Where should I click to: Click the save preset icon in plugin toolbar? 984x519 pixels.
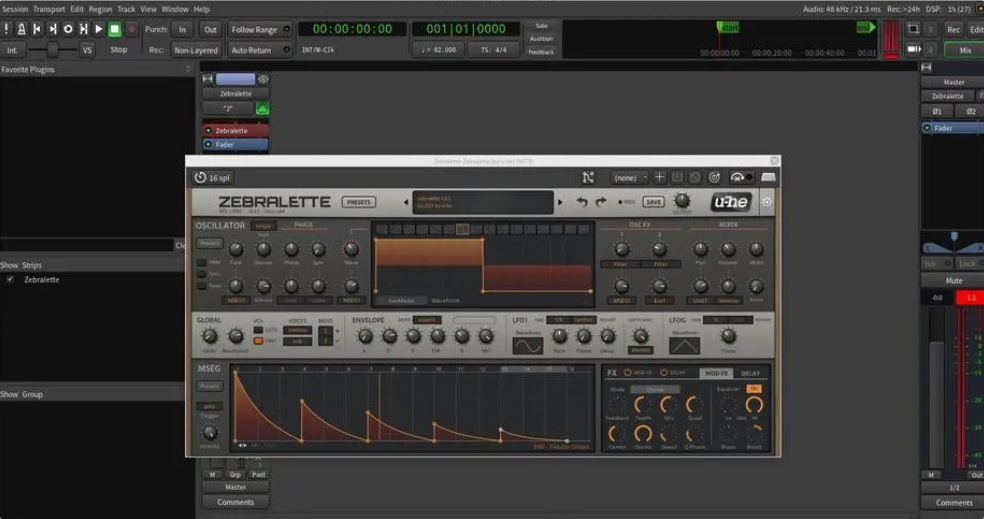(677, 178)
